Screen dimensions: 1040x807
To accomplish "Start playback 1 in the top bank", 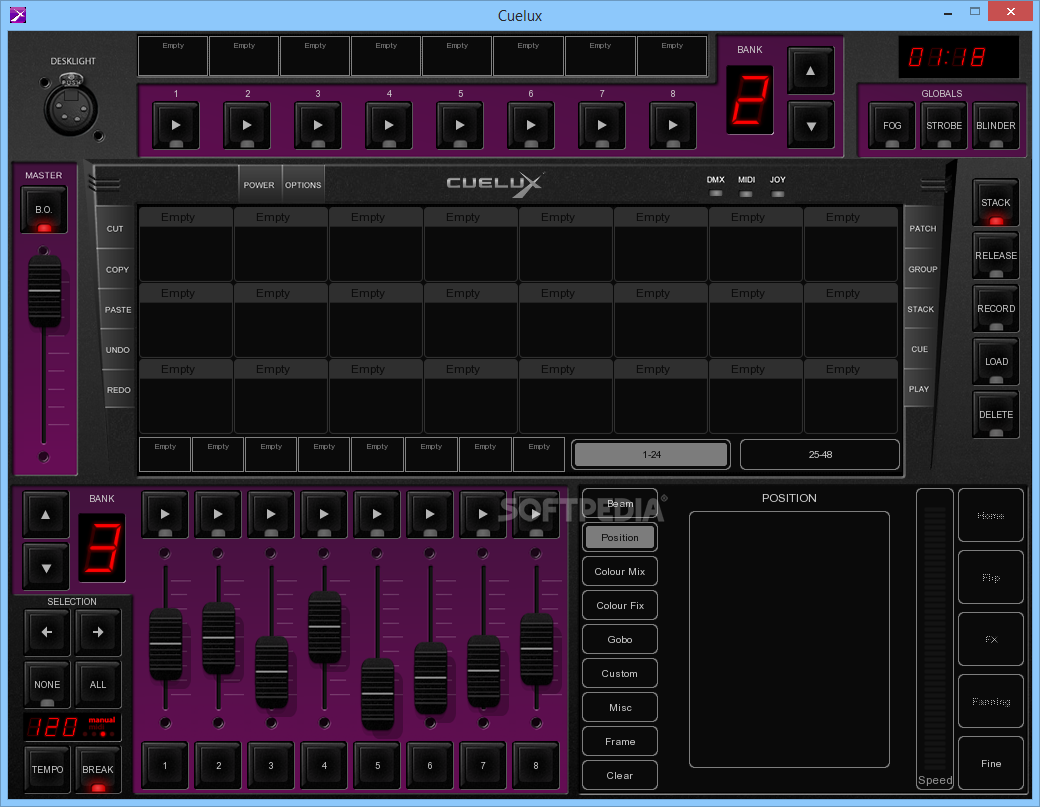I will coord(176,125).
